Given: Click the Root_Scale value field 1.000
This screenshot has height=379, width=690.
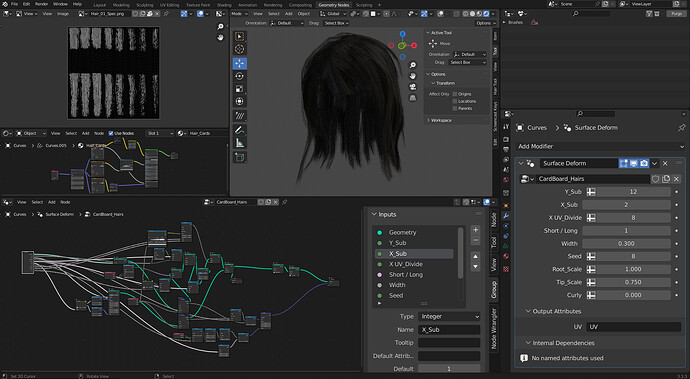Looking at the screenshot, I should pyautogui.click(x=633, y=269).
